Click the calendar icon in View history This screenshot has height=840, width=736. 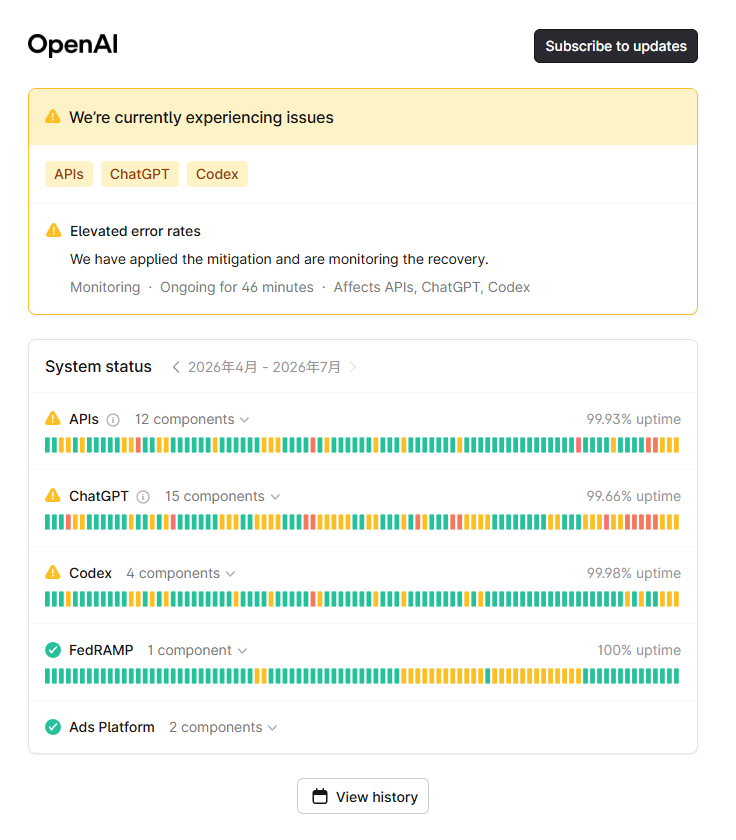(320, 797)
